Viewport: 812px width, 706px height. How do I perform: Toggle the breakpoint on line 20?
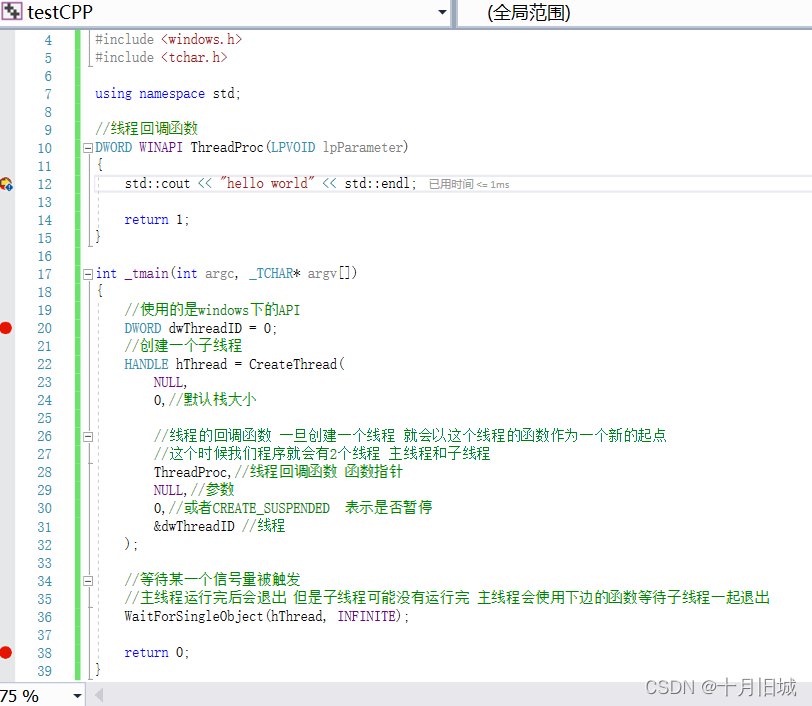point(6,328)
